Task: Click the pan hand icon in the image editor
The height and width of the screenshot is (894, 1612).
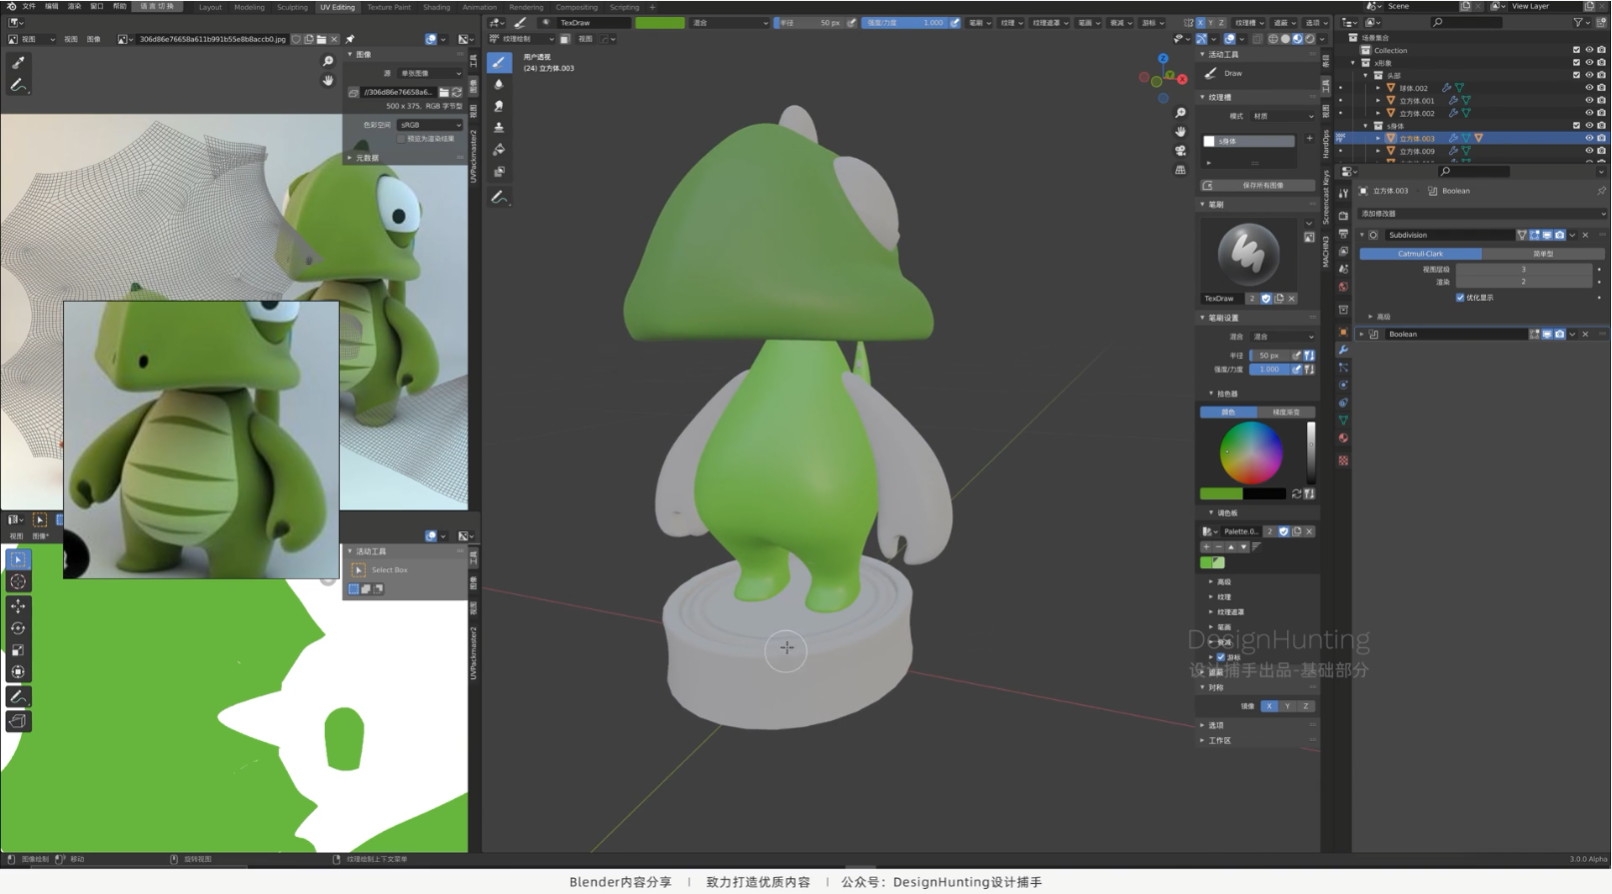Action: click(327, 80)
